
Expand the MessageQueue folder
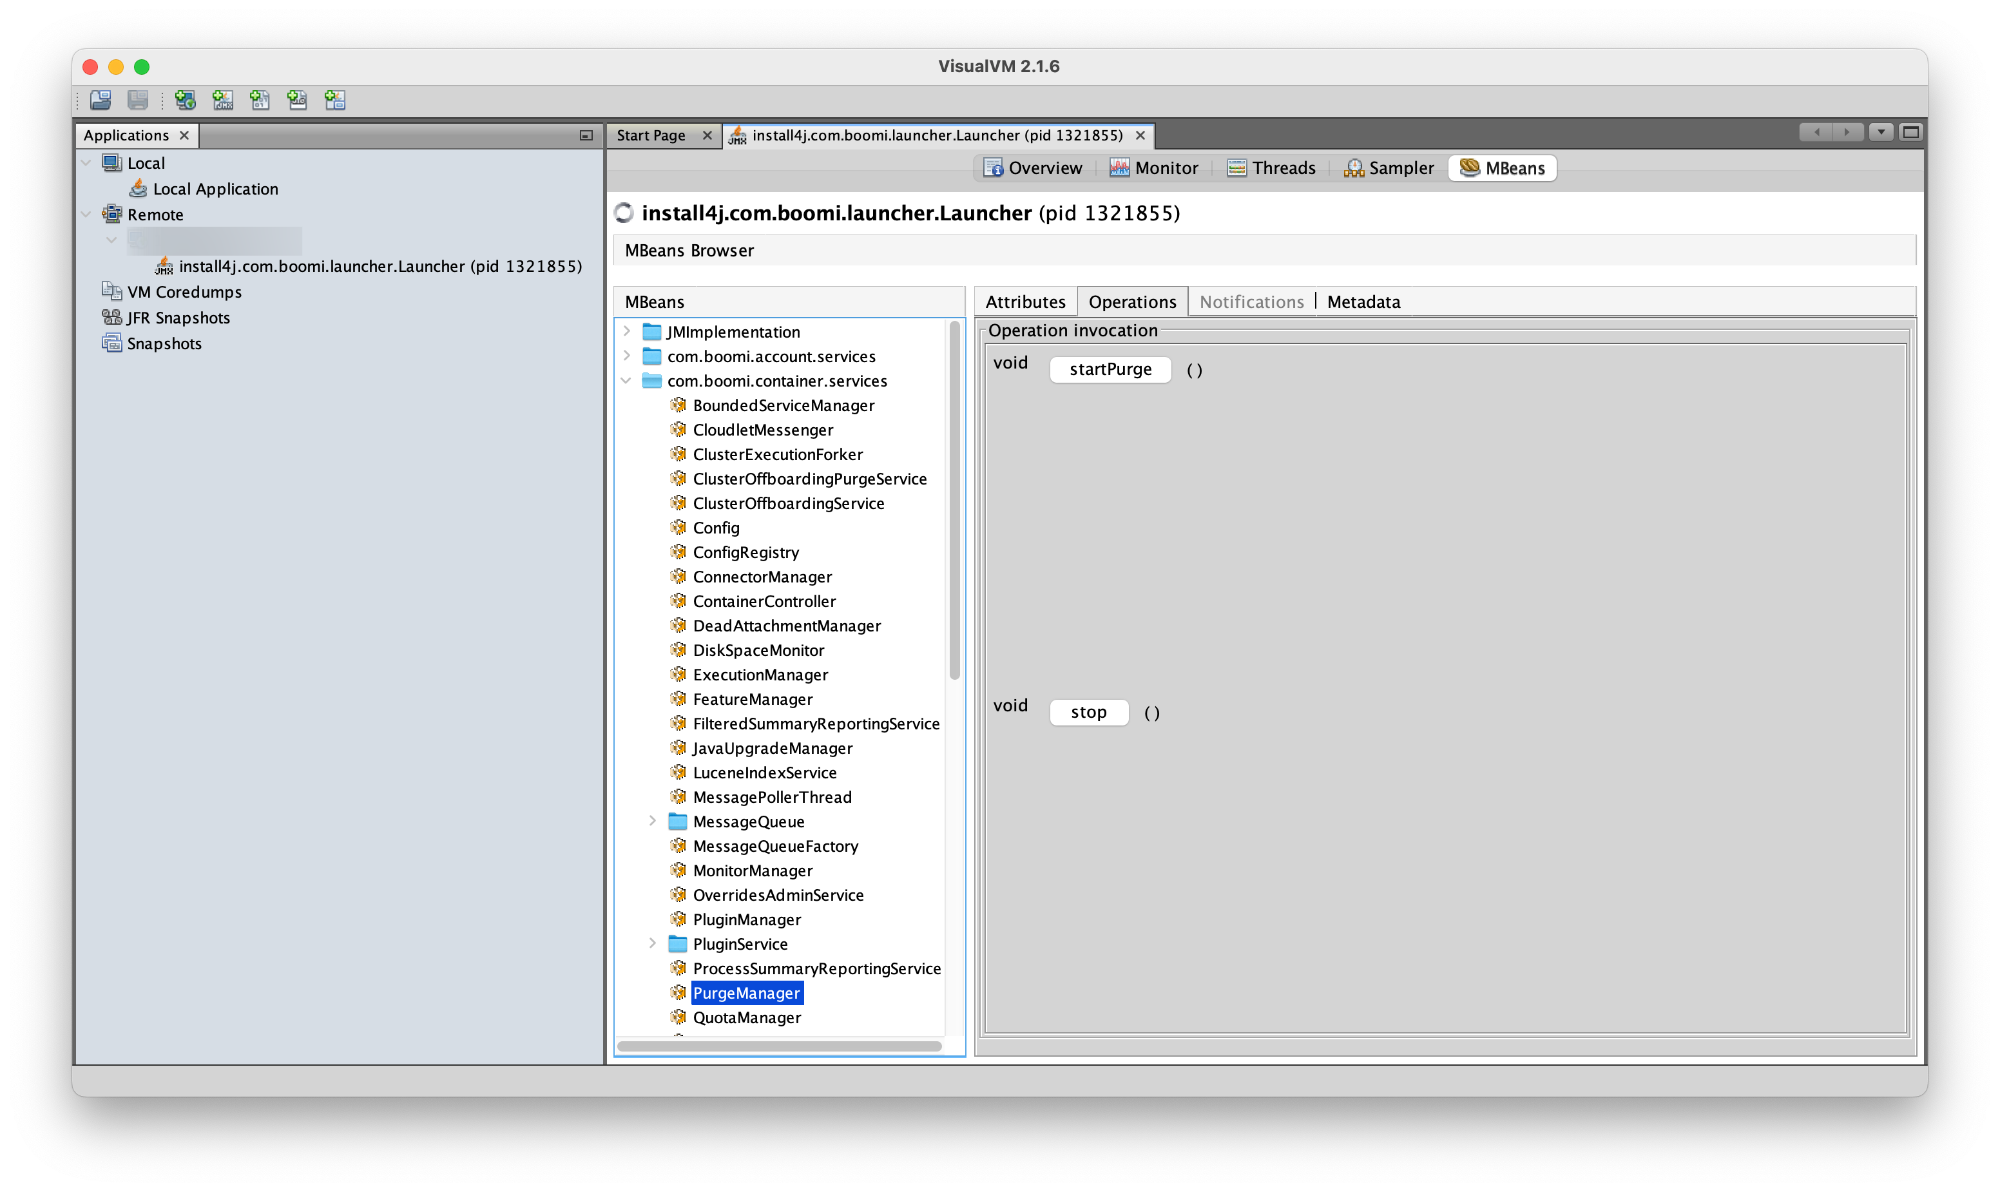pos(653,821)
